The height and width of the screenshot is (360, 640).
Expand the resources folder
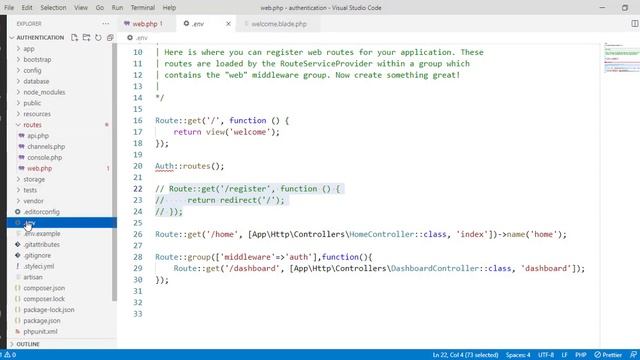[x=18, y=114]
